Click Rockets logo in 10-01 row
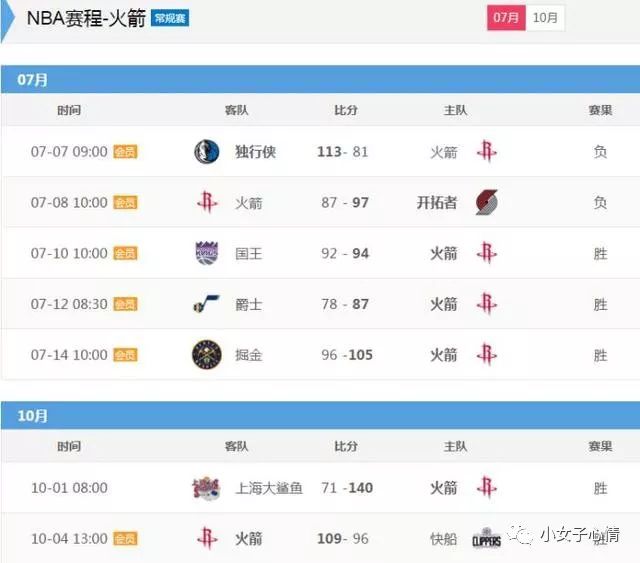640x563 pixels. click(487, 487)
